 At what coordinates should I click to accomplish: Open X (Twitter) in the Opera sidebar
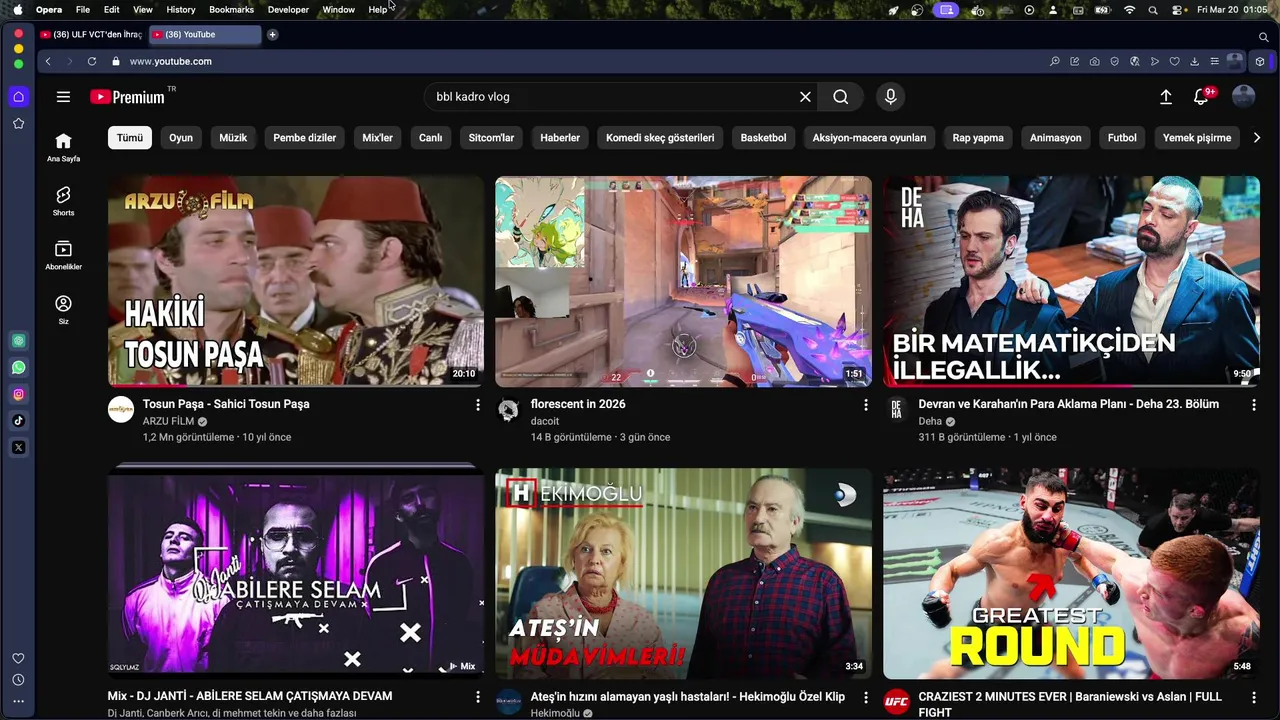pos(18,447)
